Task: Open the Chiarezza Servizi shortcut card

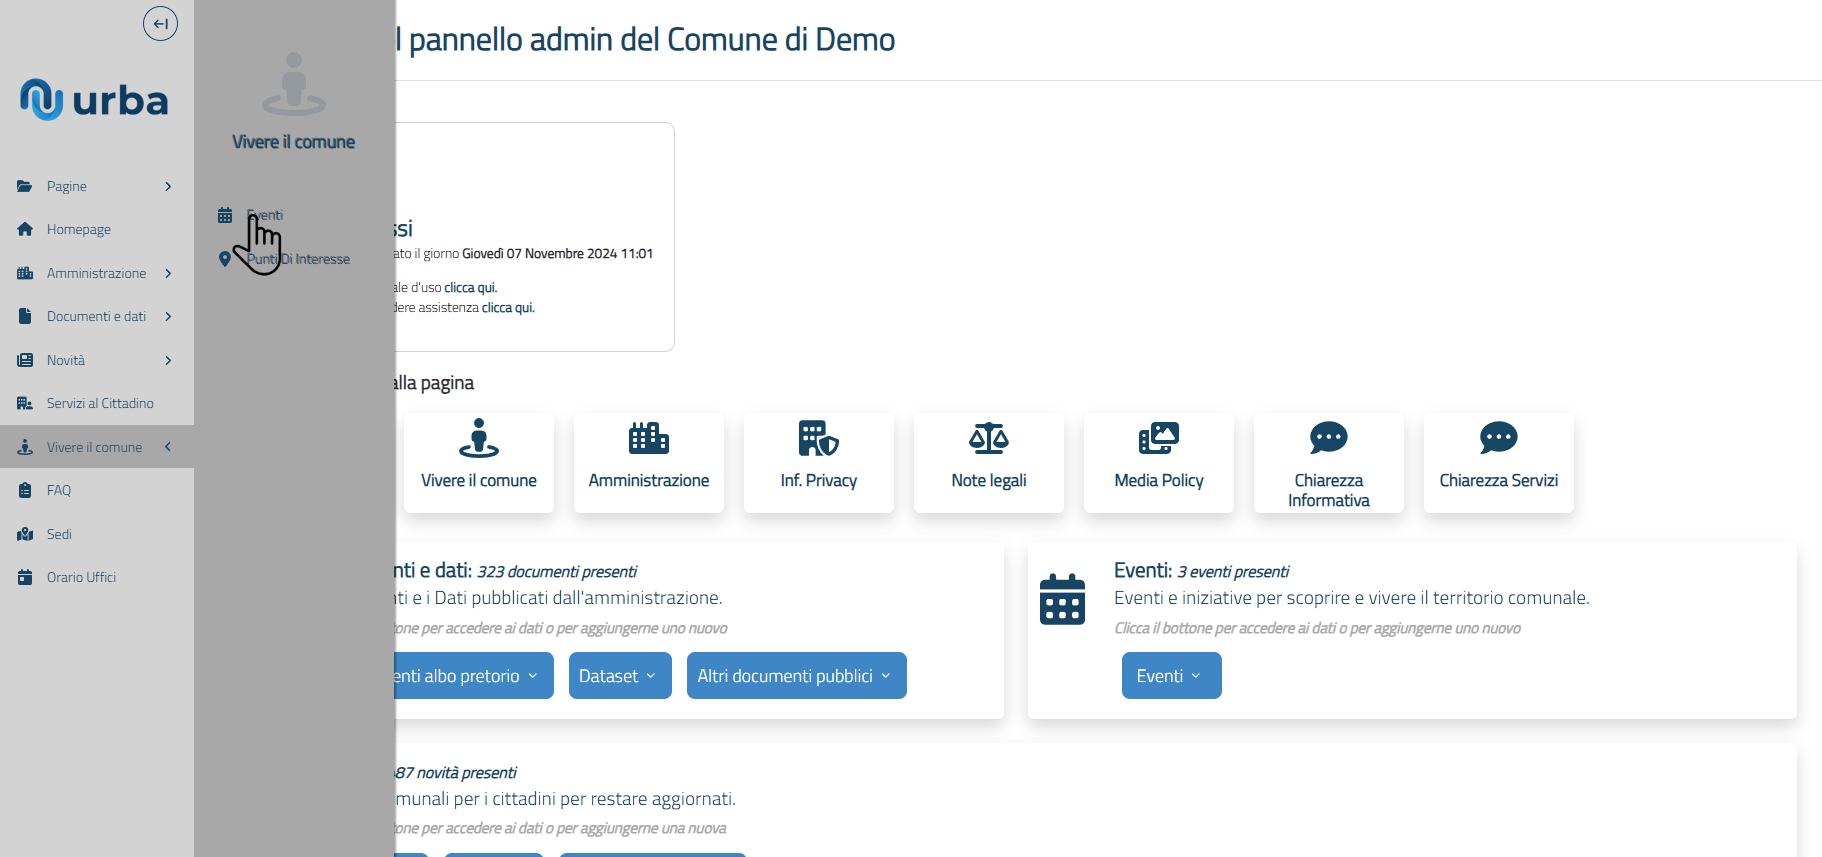Action: (1498, 463)
